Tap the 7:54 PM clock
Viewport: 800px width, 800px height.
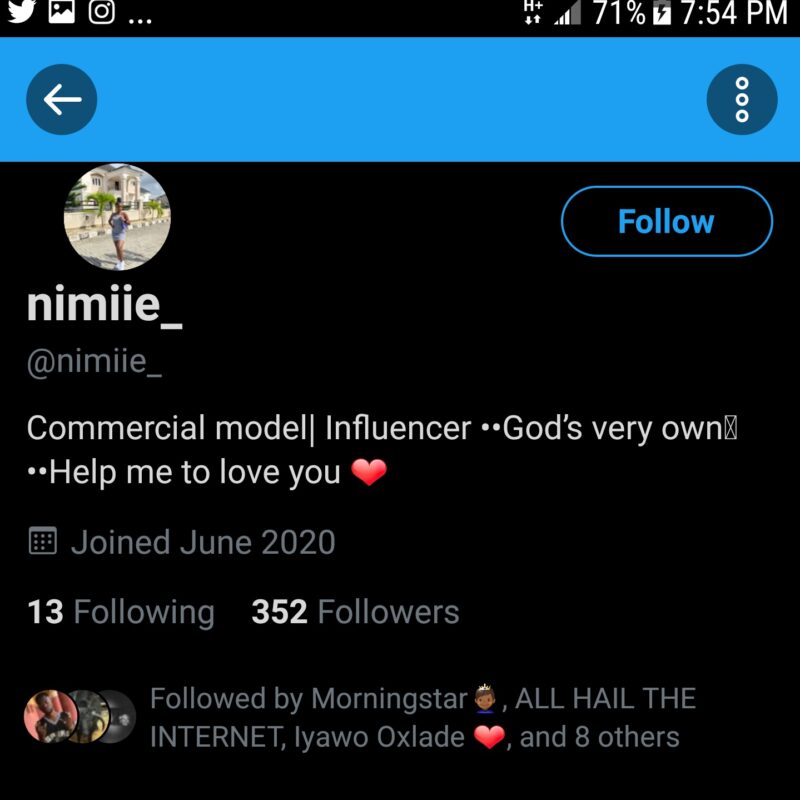[733, 13]
